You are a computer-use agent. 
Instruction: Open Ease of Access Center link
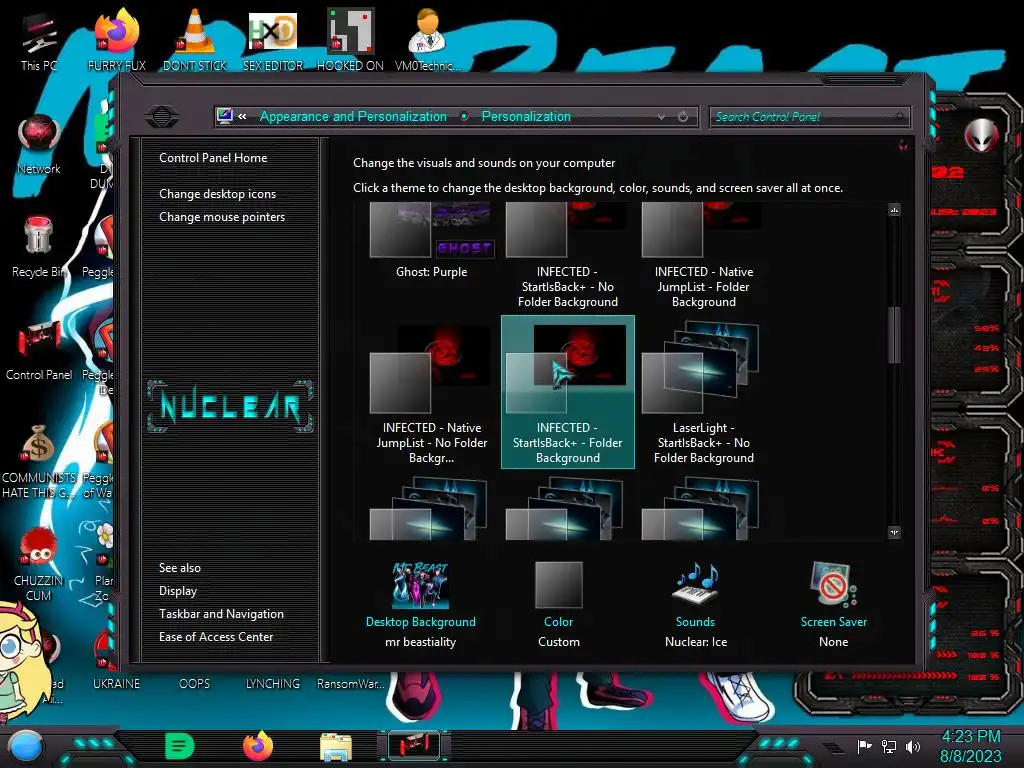tap(216, 637)
